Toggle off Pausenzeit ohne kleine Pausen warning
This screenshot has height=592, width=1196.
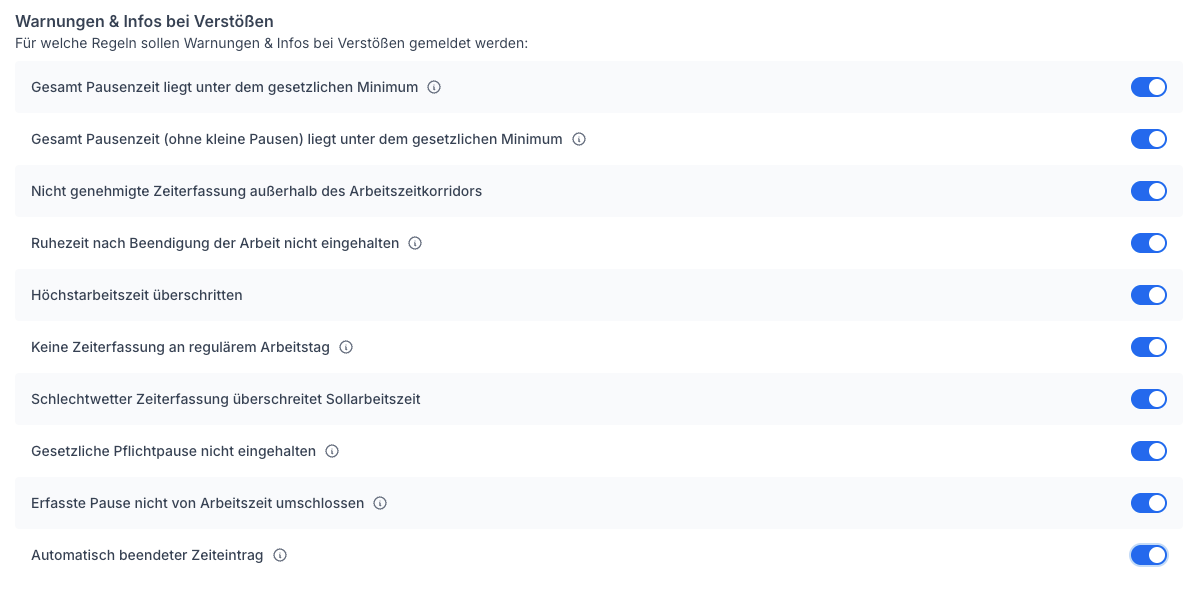click(x=1149, y=139)
